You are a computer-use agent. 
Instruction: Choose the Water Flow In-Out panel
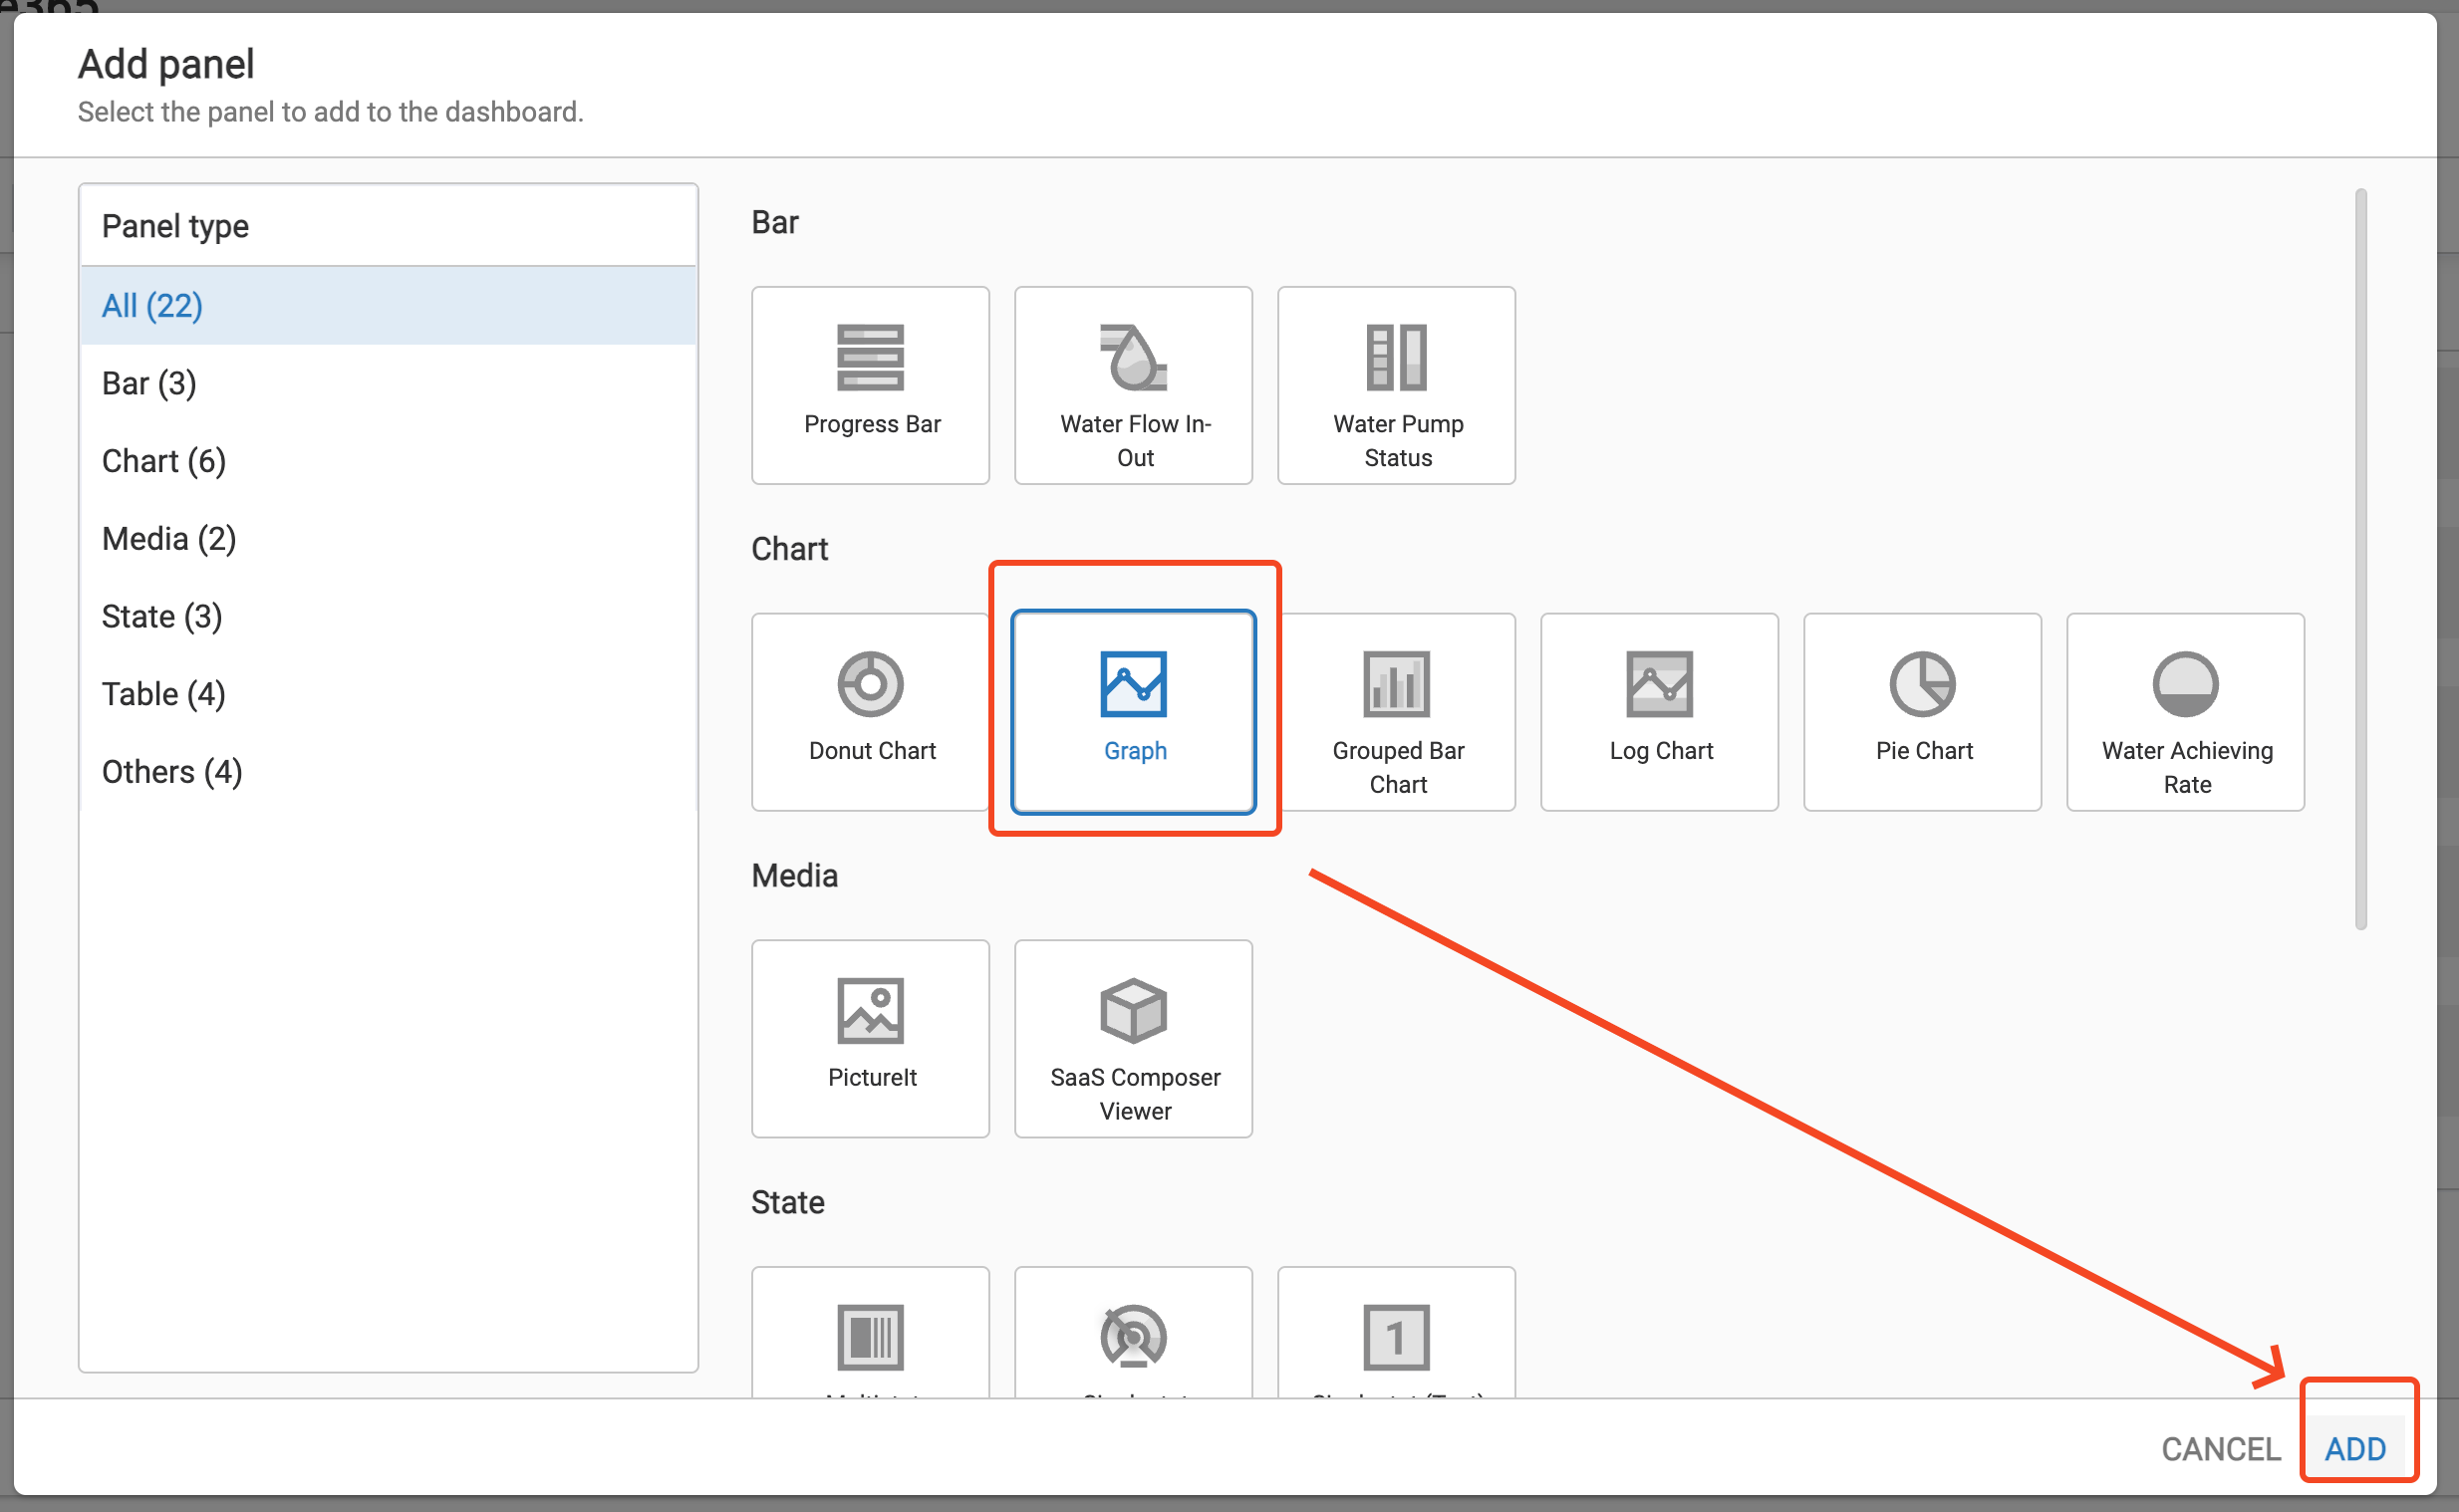click(x=1133, y=385)
